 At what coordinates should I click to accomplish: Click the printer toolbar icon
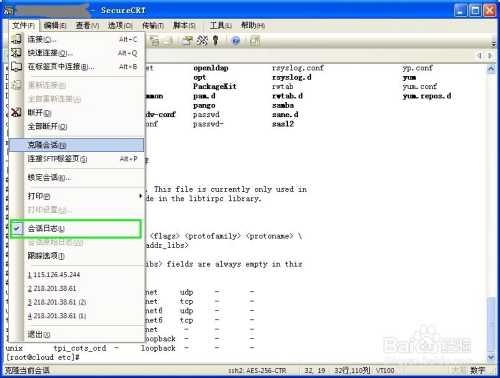pyautogui.click(x=168, y=41)
